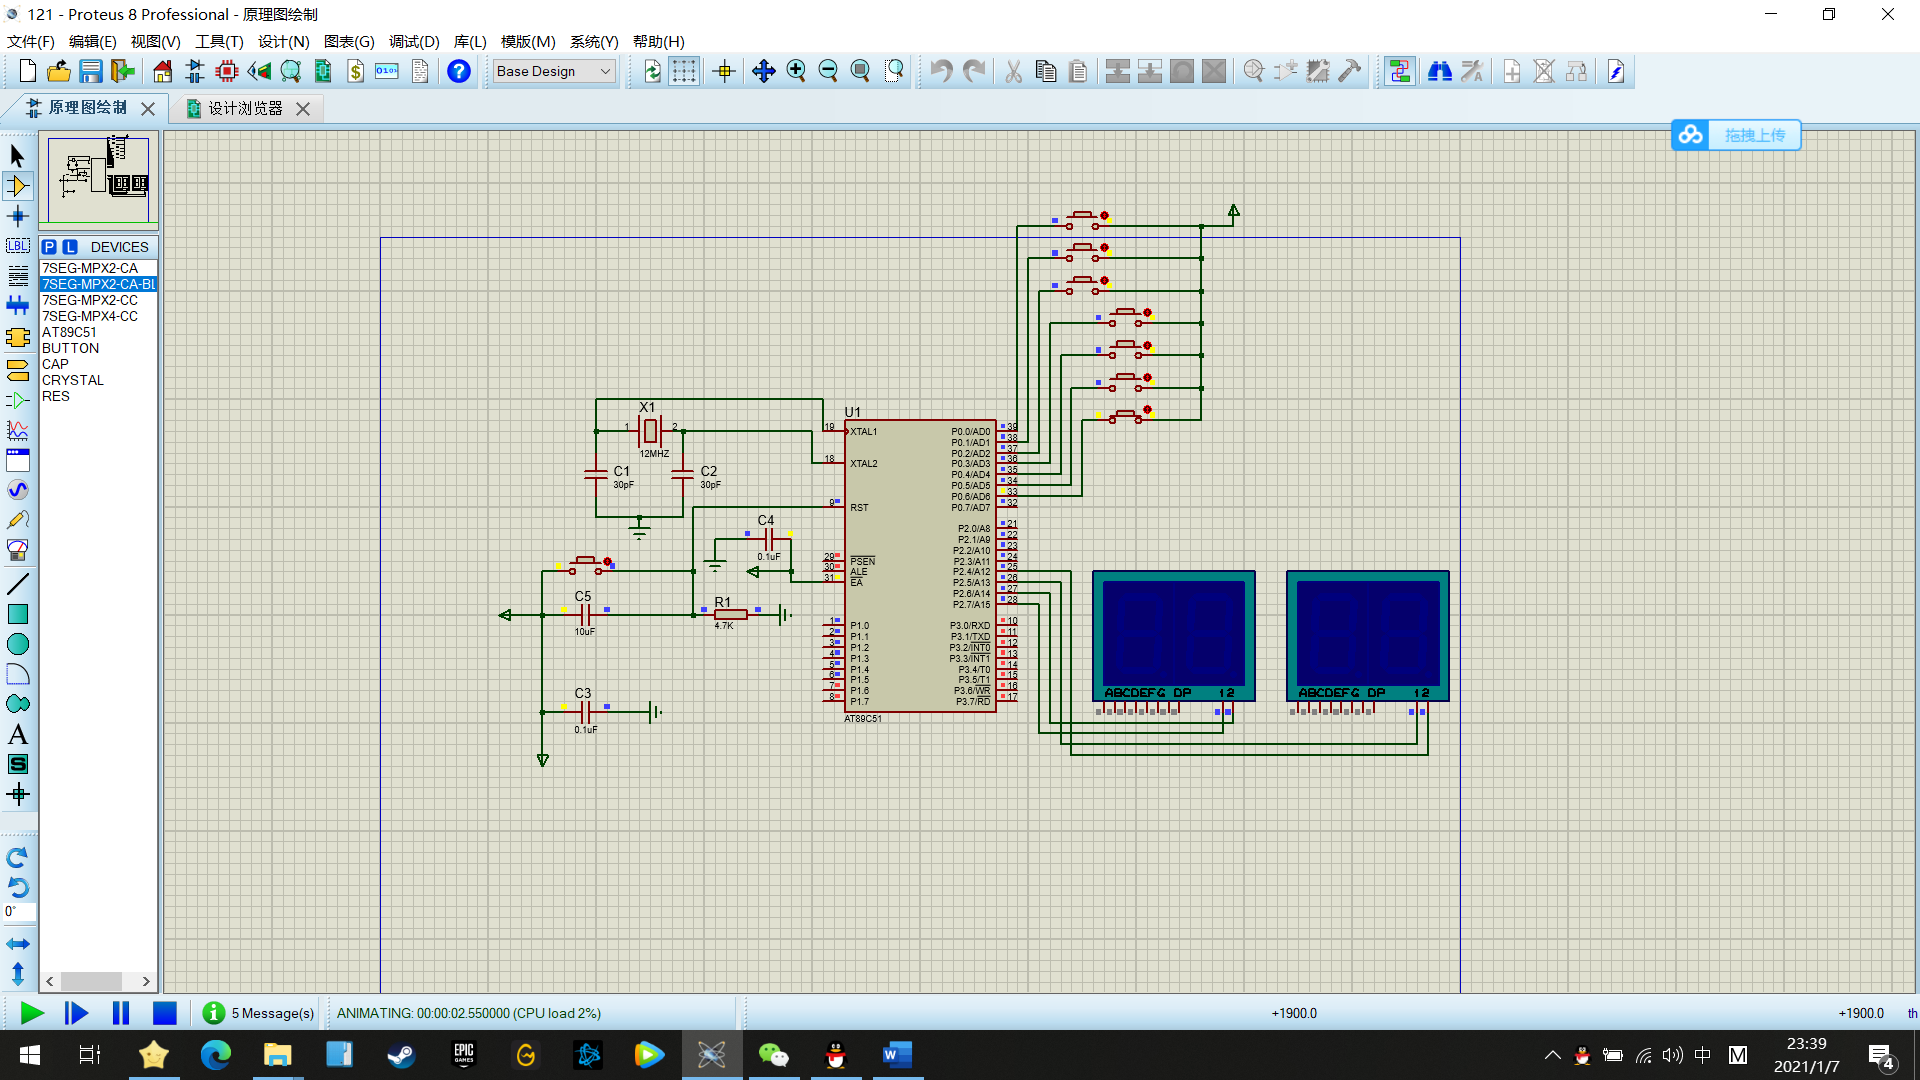1920x1080 pixels.
Task: Pause the running simulation
Action: coord(121,1013)
